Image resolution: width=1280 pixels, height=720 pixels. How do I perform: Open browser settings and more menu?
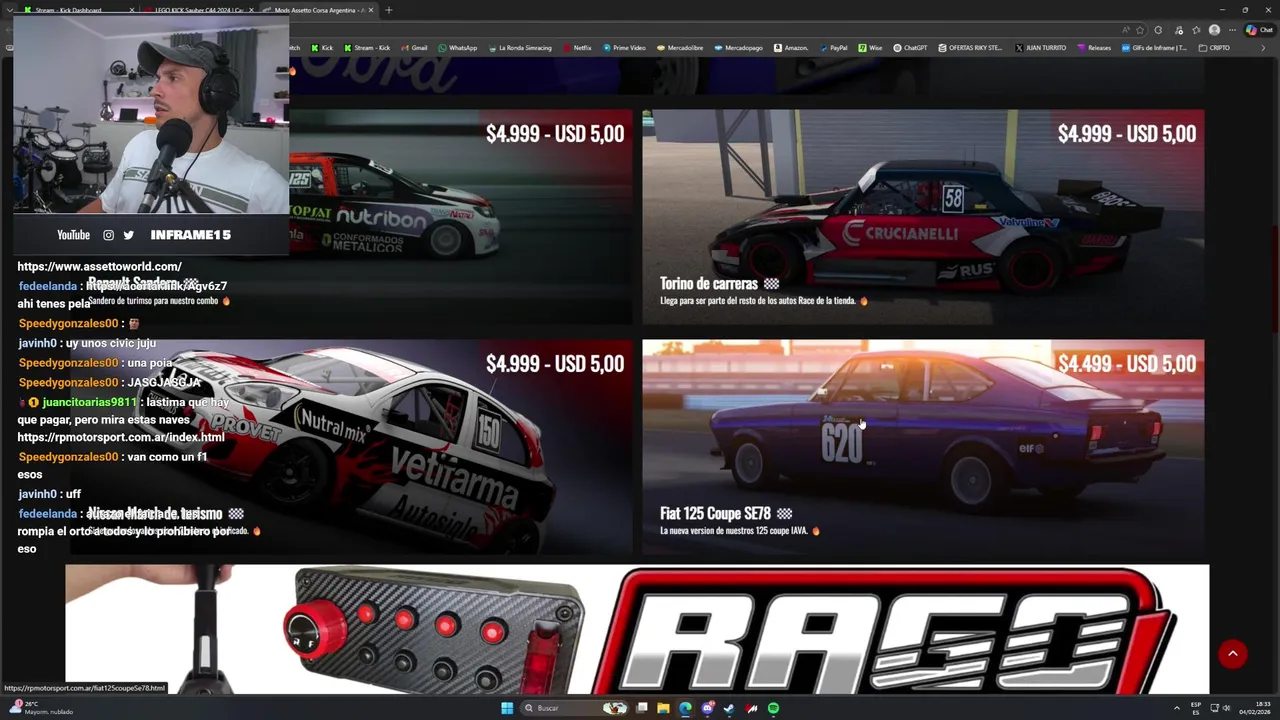click(1232, 30)
